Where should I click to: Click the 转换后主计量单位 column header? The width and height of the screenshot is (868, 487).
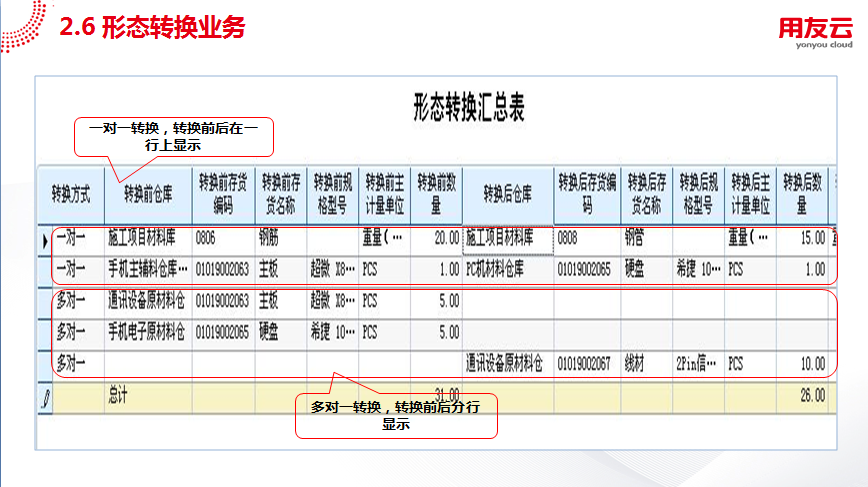click(x=751, y=195)
